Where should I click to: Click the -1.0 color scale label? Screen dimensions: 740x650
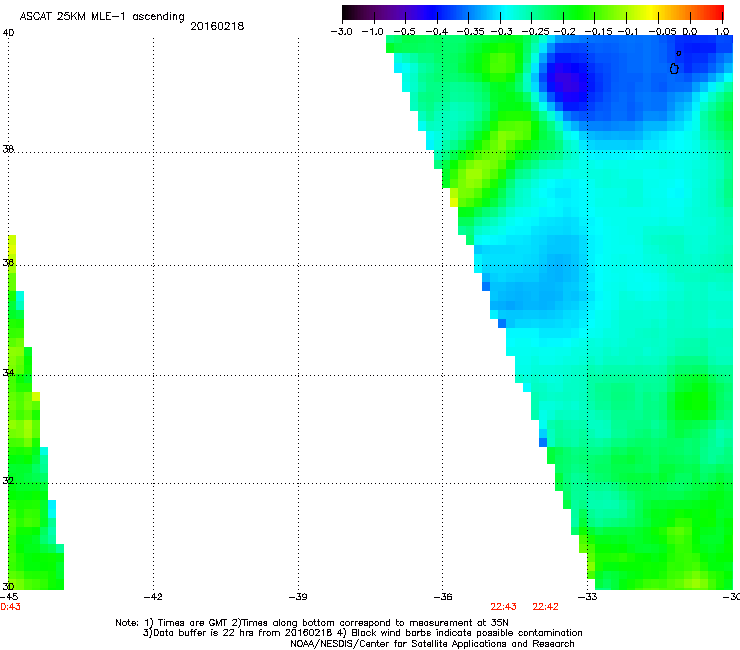pos(372,32)
